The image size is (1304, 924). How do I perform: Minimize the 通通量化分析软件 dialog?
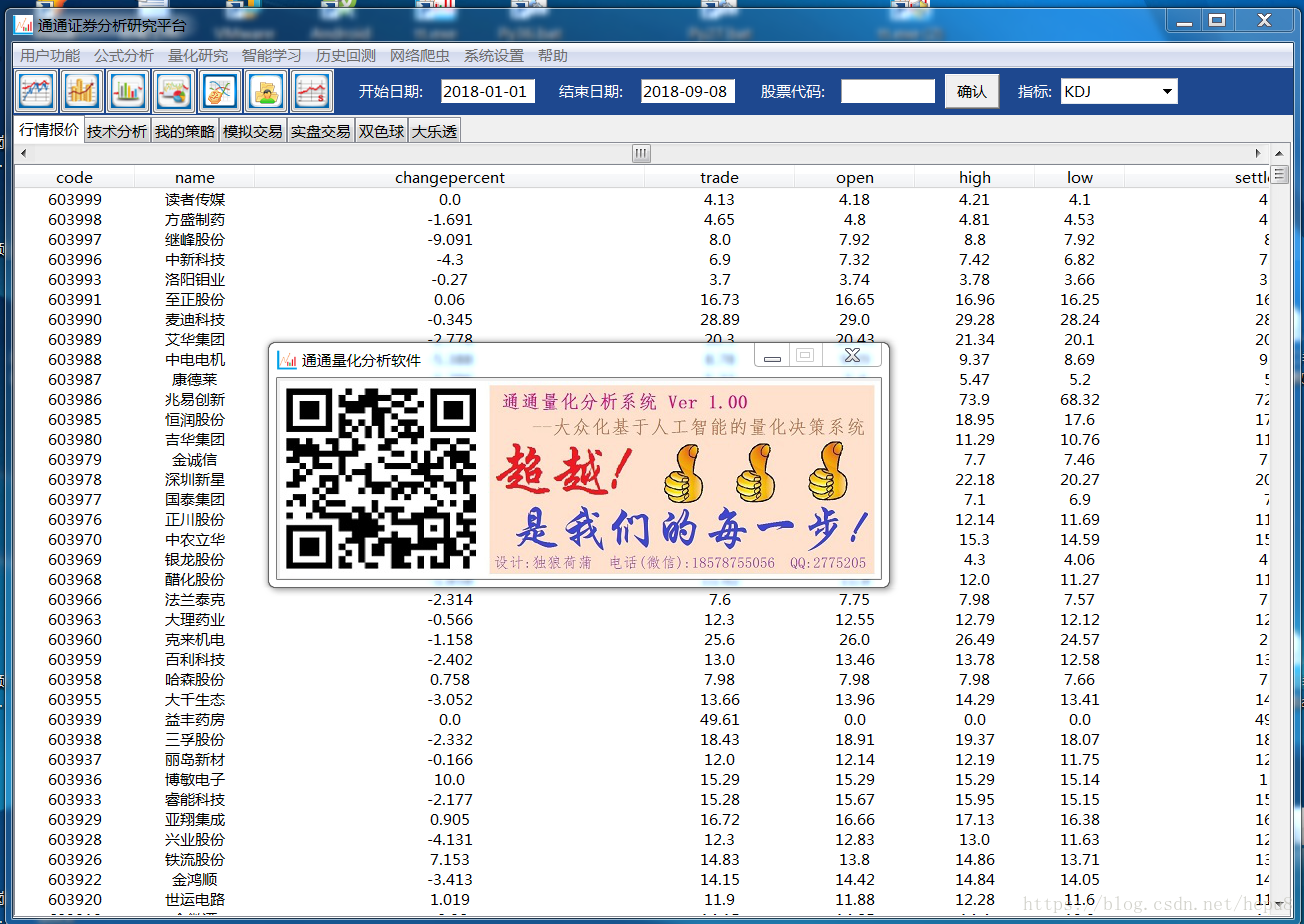tap(772, 356)
